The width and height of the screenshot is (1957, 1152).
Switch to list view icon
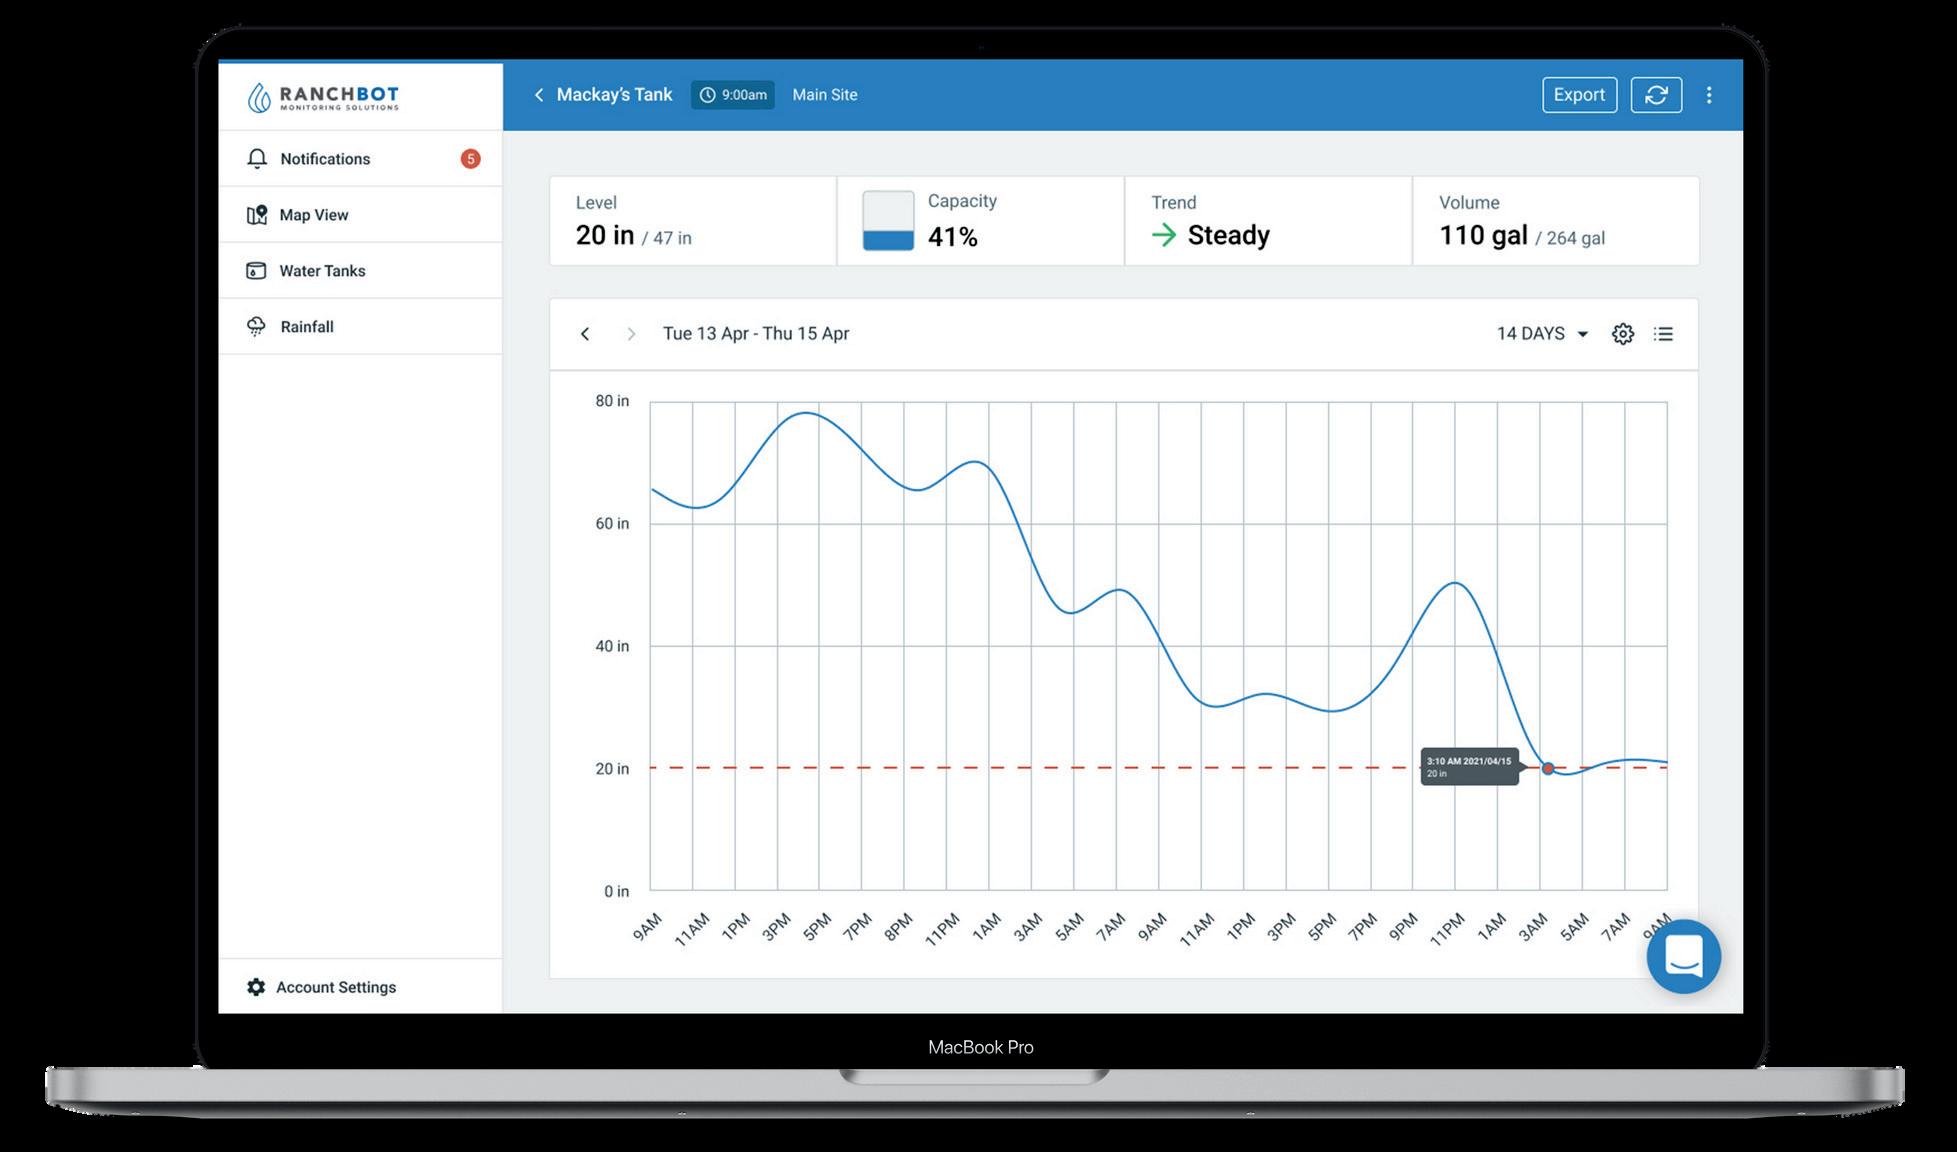click(1663, 334)
